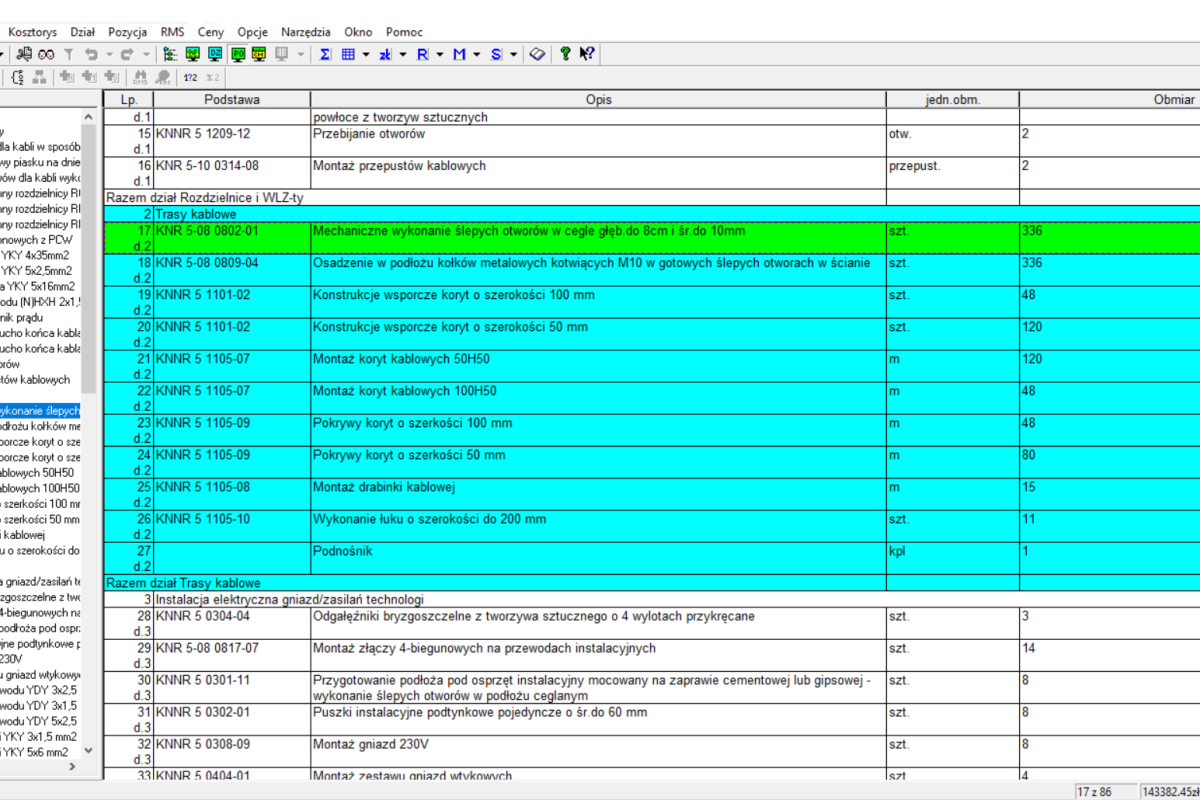Open the dropdown arrow beside the M icon
This screenshot has width=1200, height=800.
click(x=476, y=54)
